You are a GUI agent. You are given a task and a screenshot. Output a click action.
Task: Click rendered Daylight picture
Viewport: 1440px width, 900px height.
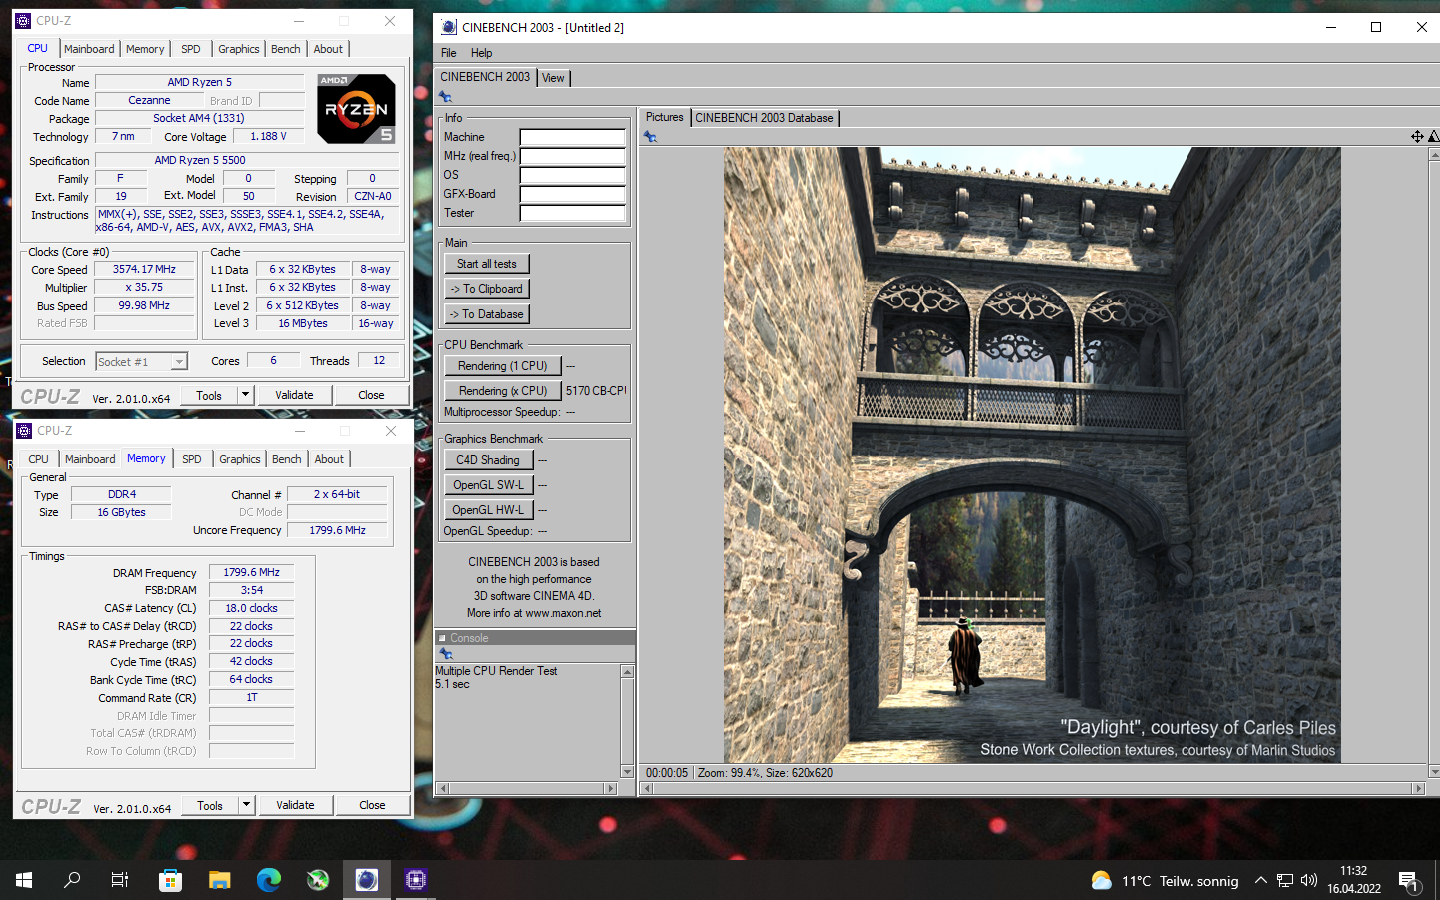click(x=1032, y=455)
